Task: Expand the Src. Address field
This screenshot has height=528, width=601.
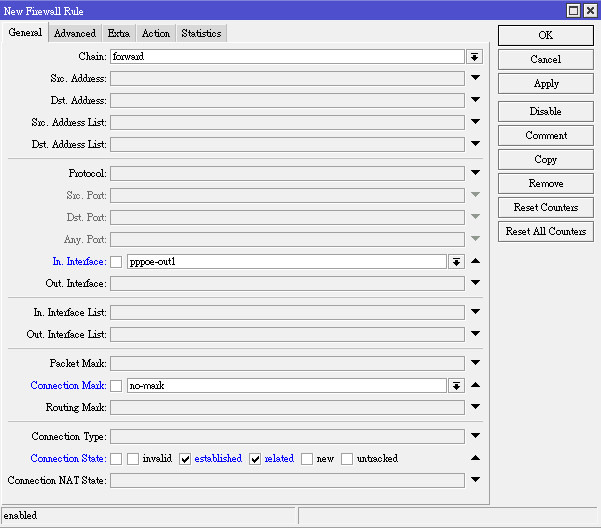Action: coord(475,78)
